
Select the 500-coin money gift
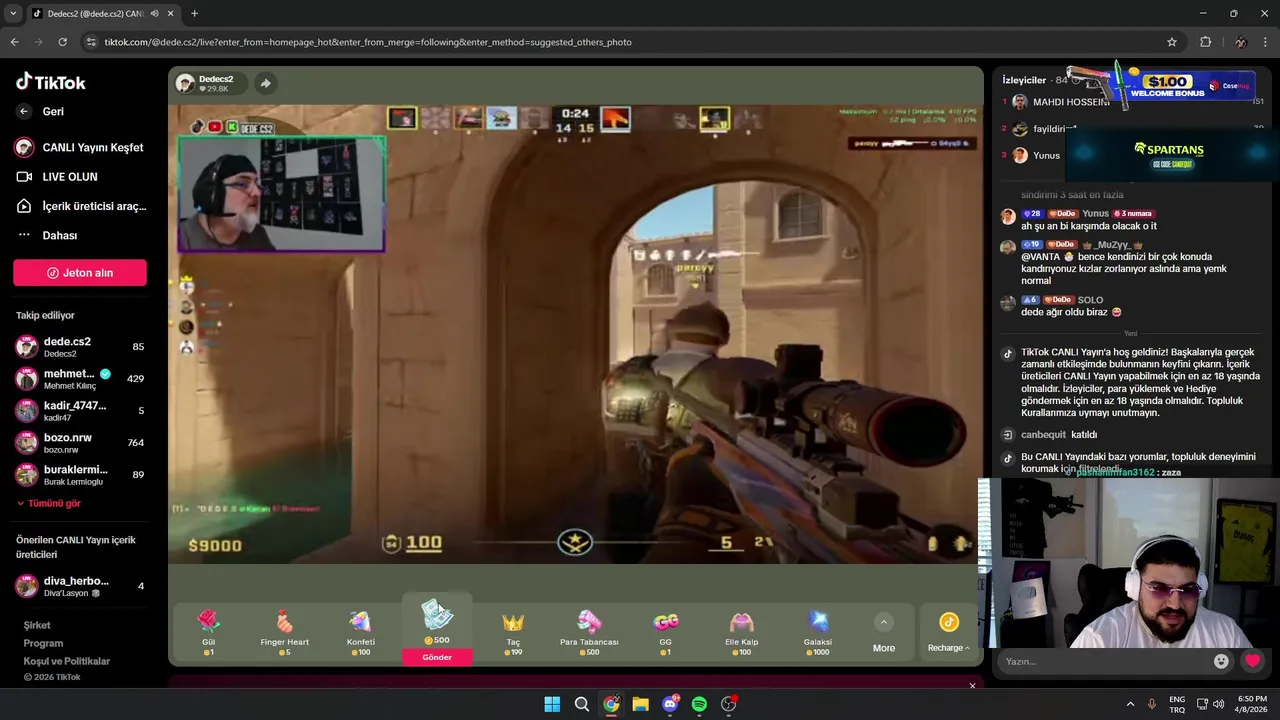tap(437, 622)
